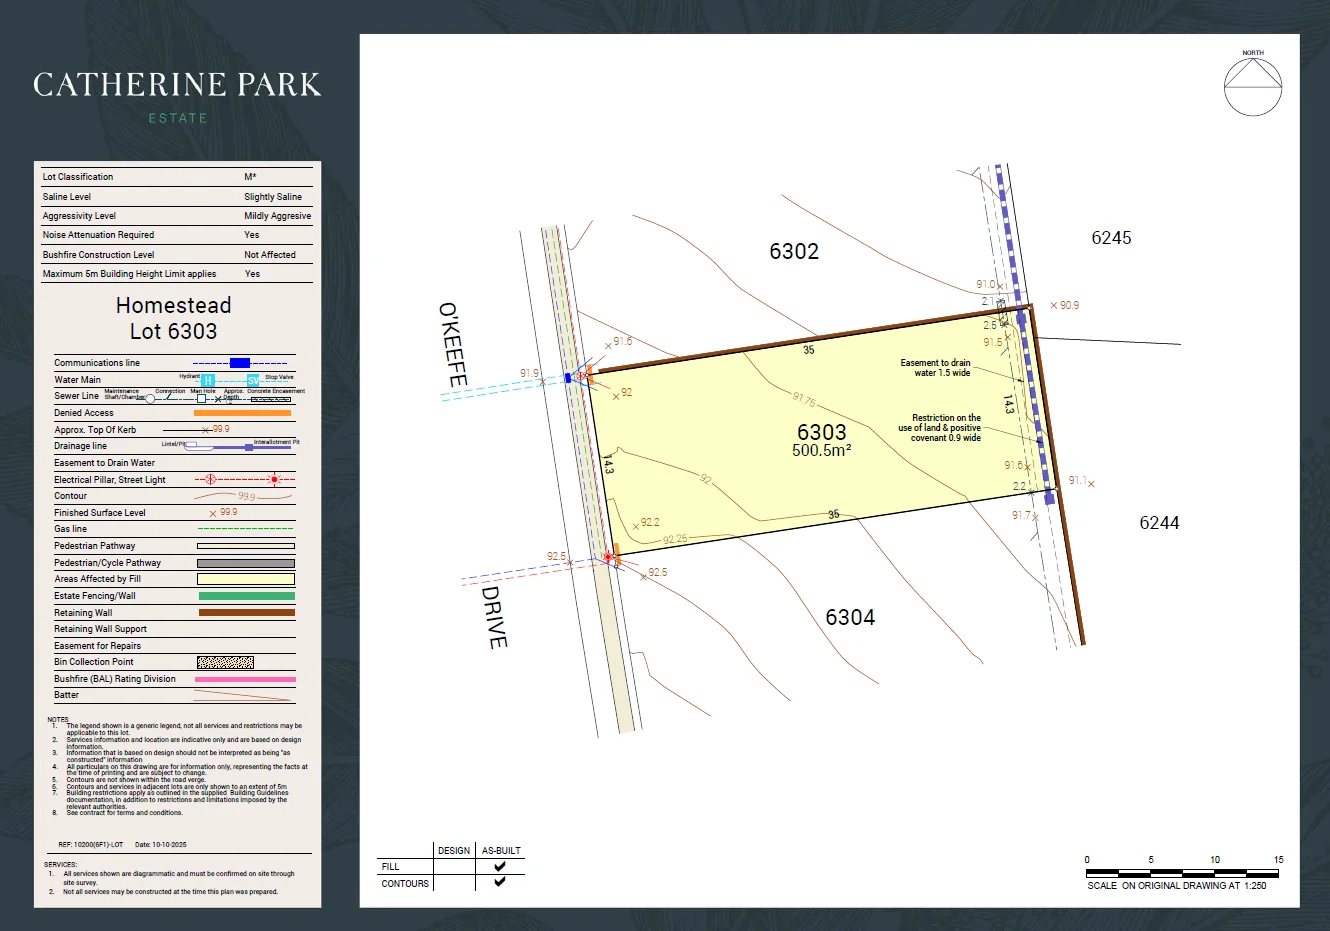Click the Homestead Lot 6303 title
This screenshot has height=931, width=1330.
coord(174,318)
